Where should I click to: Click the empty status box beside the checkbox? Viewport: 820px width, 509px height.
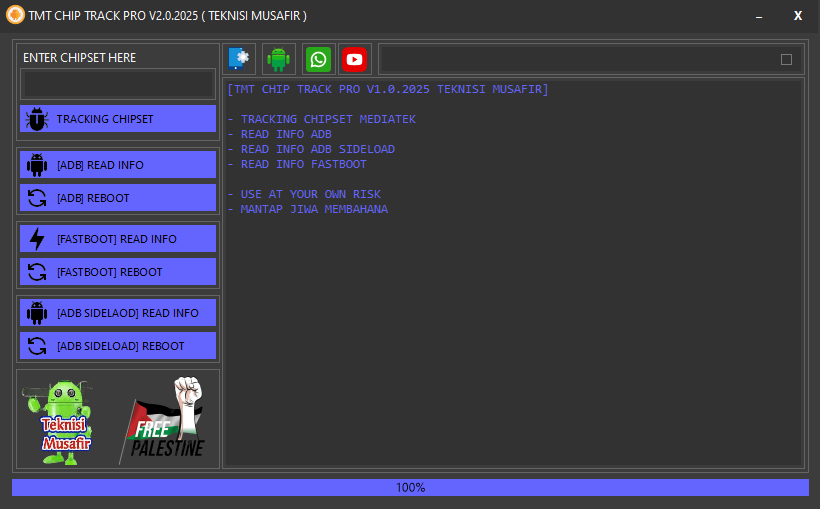coord(575,59)
